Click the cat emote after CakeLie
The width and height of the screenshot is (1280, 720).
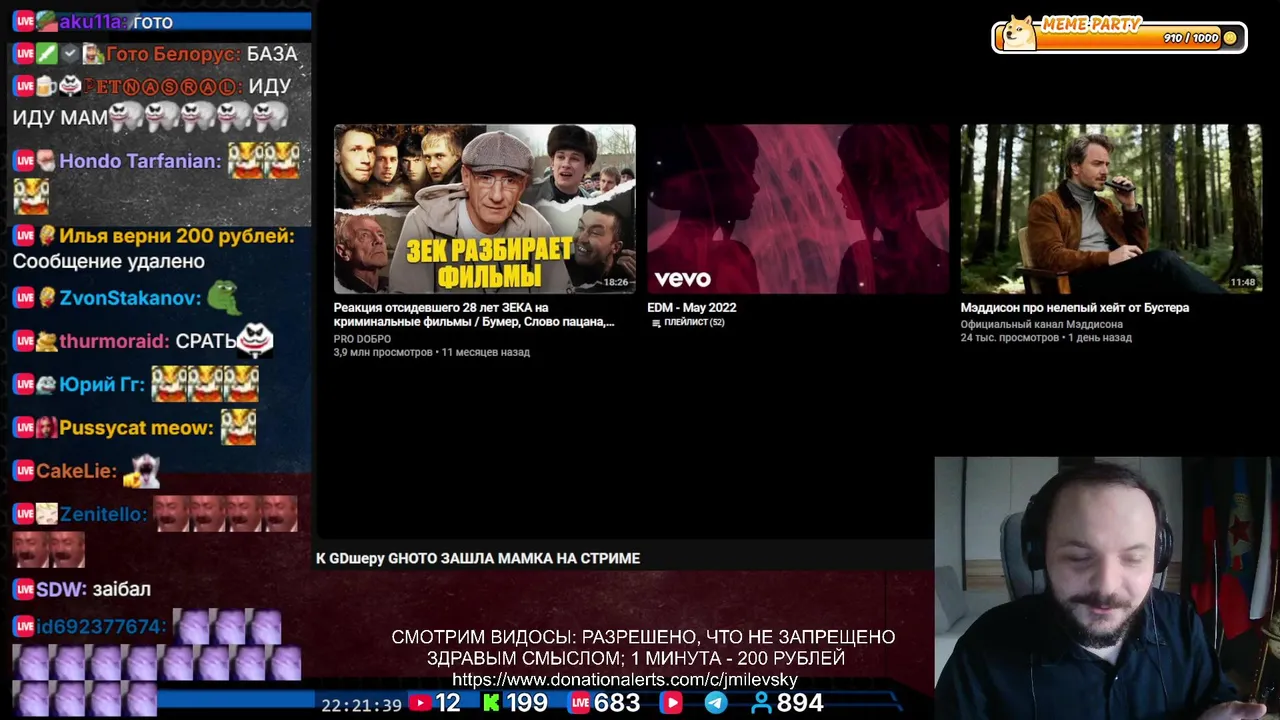coord(141,471)
